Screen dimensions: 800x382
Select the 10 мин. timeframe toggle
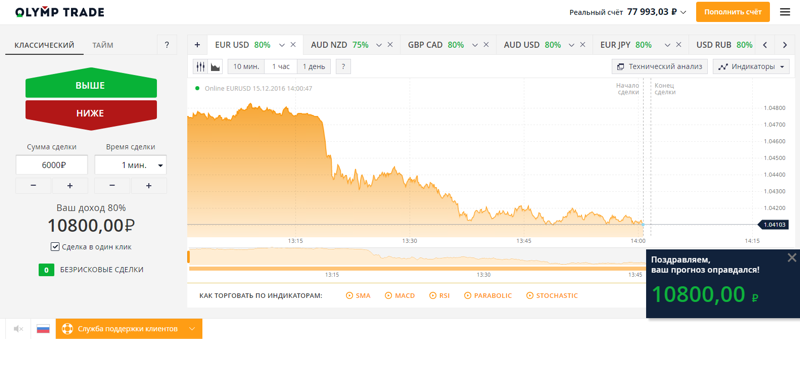pyautogui.click(x=246, y=67)
